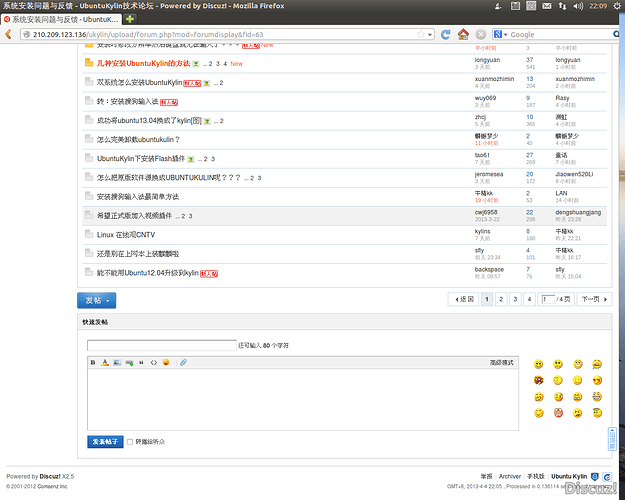The height and width of the screenshot is (500, 625).
Task: Open thread 能不能用Ubuntu12.04升级到kylin
Action: (x=147, y=273)
